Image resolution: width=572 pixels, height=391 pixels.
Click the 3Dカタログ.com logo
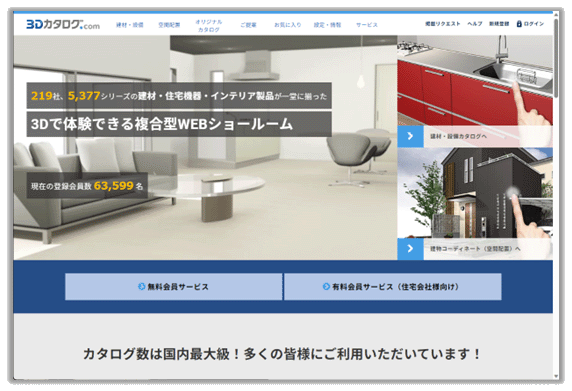(63, 24)
